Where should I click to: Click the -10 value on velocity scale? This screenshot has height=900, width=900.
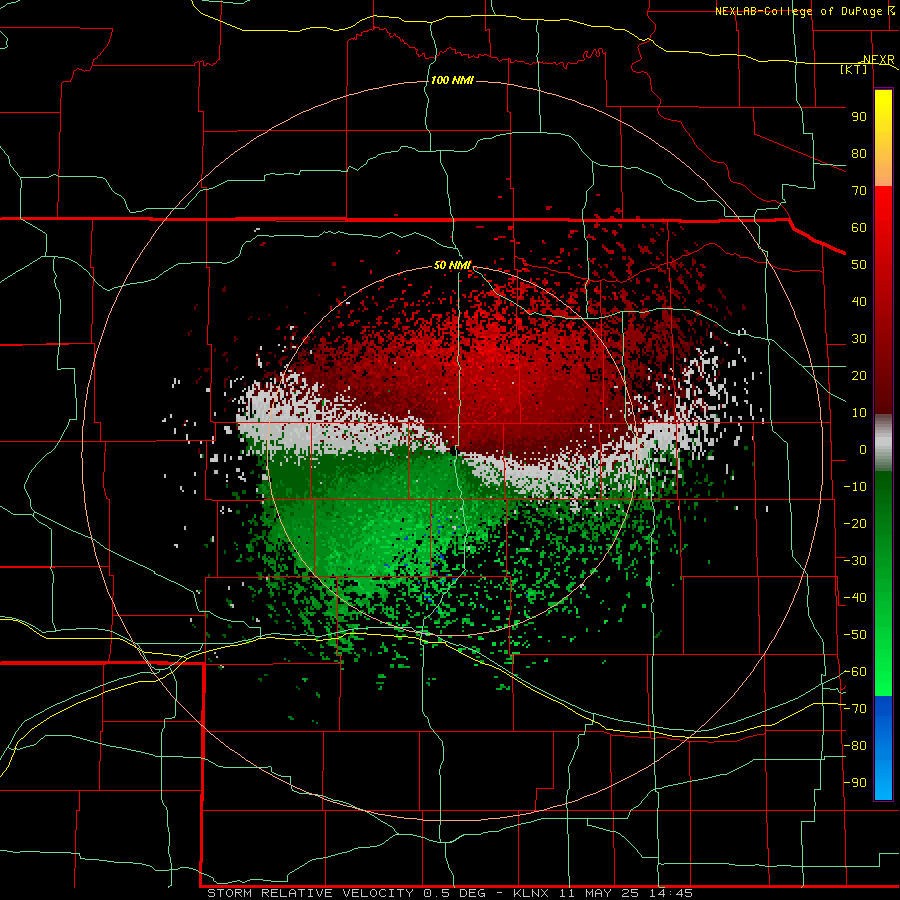[x=855, y=487]
